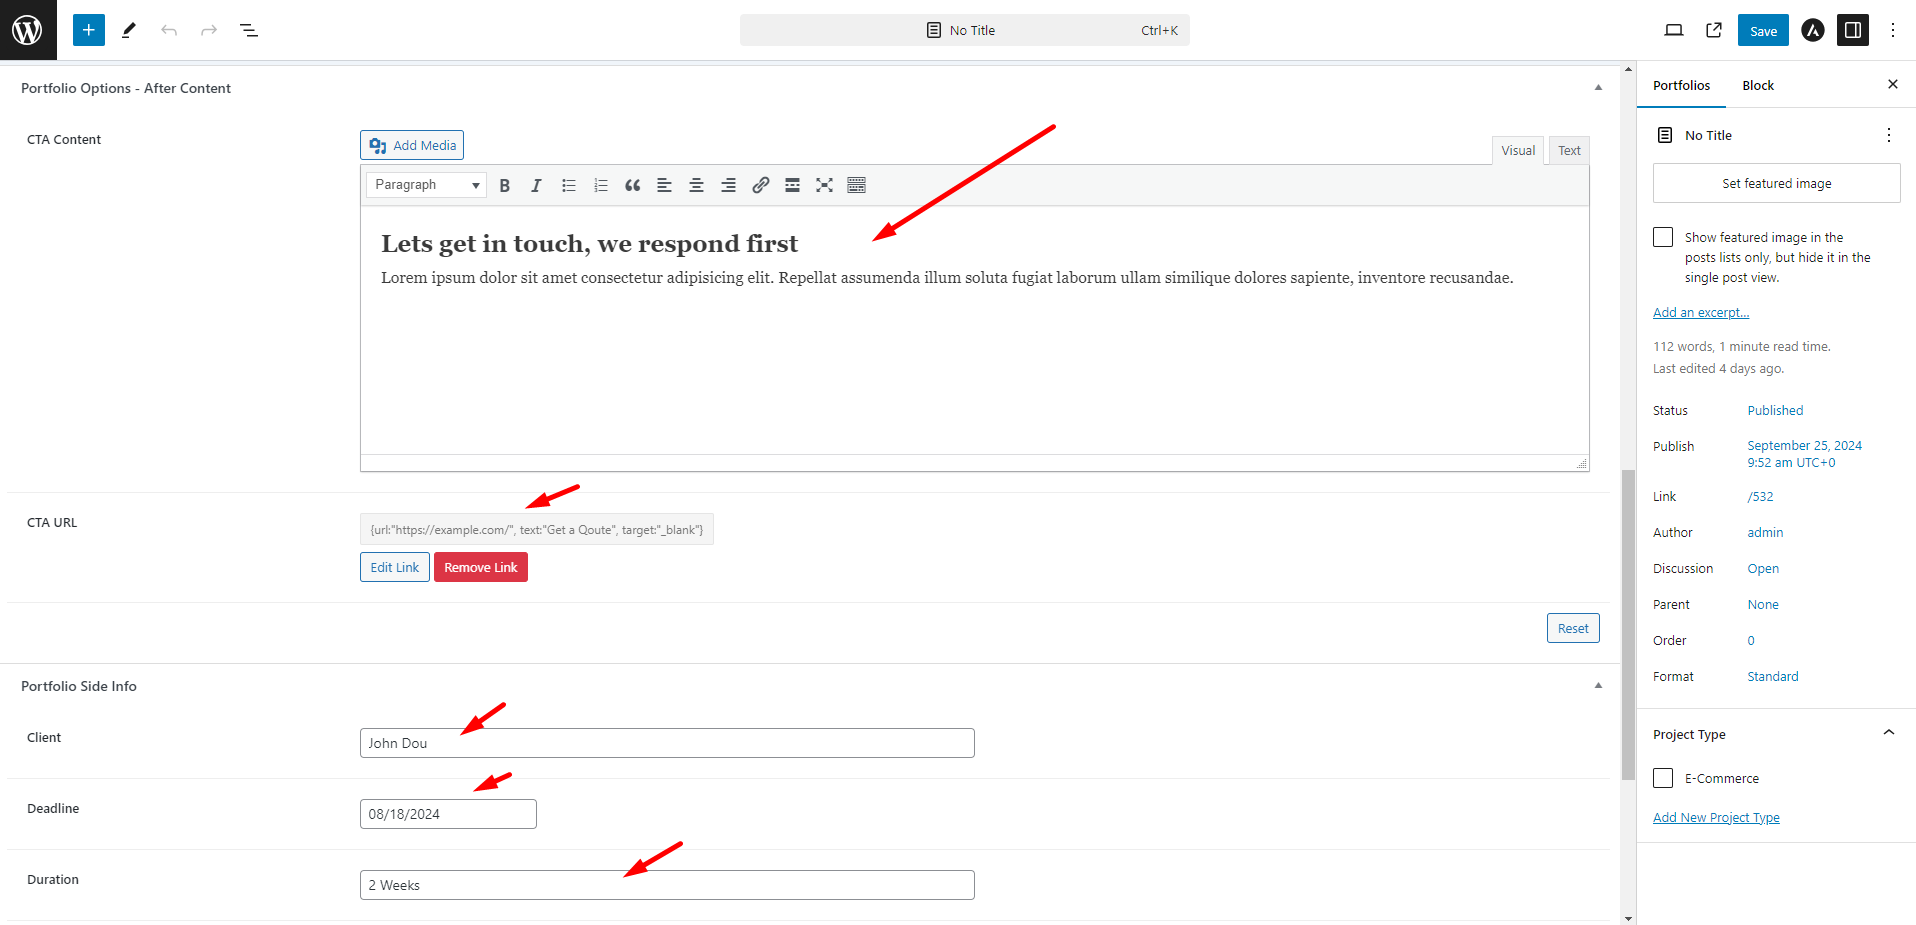Viewport: 1916px width, 925px height.
Task: Set featured image
Action: [x=1776, y=183]
